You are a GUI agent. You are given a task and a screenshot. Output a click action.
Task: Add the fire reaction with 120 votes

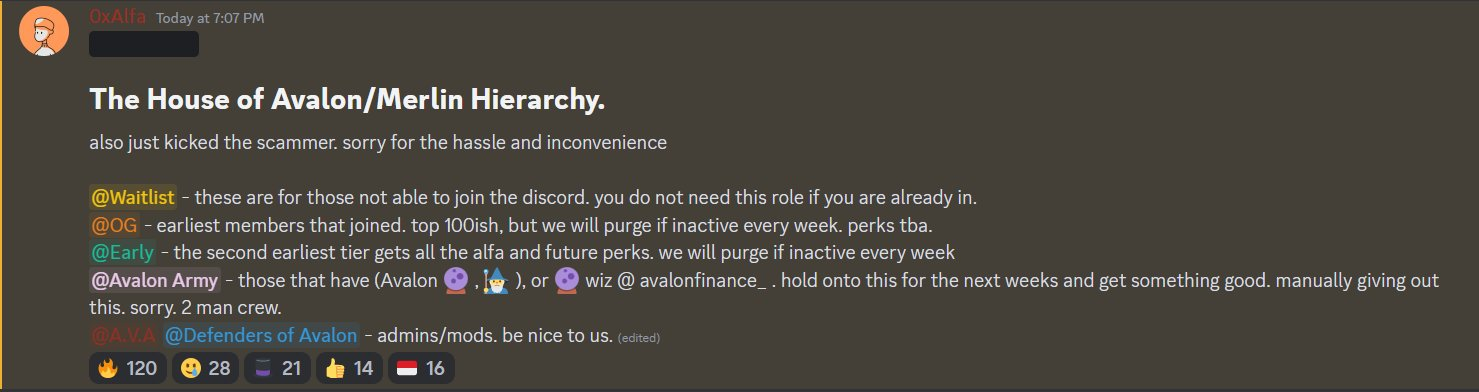(x=127, y=368)
